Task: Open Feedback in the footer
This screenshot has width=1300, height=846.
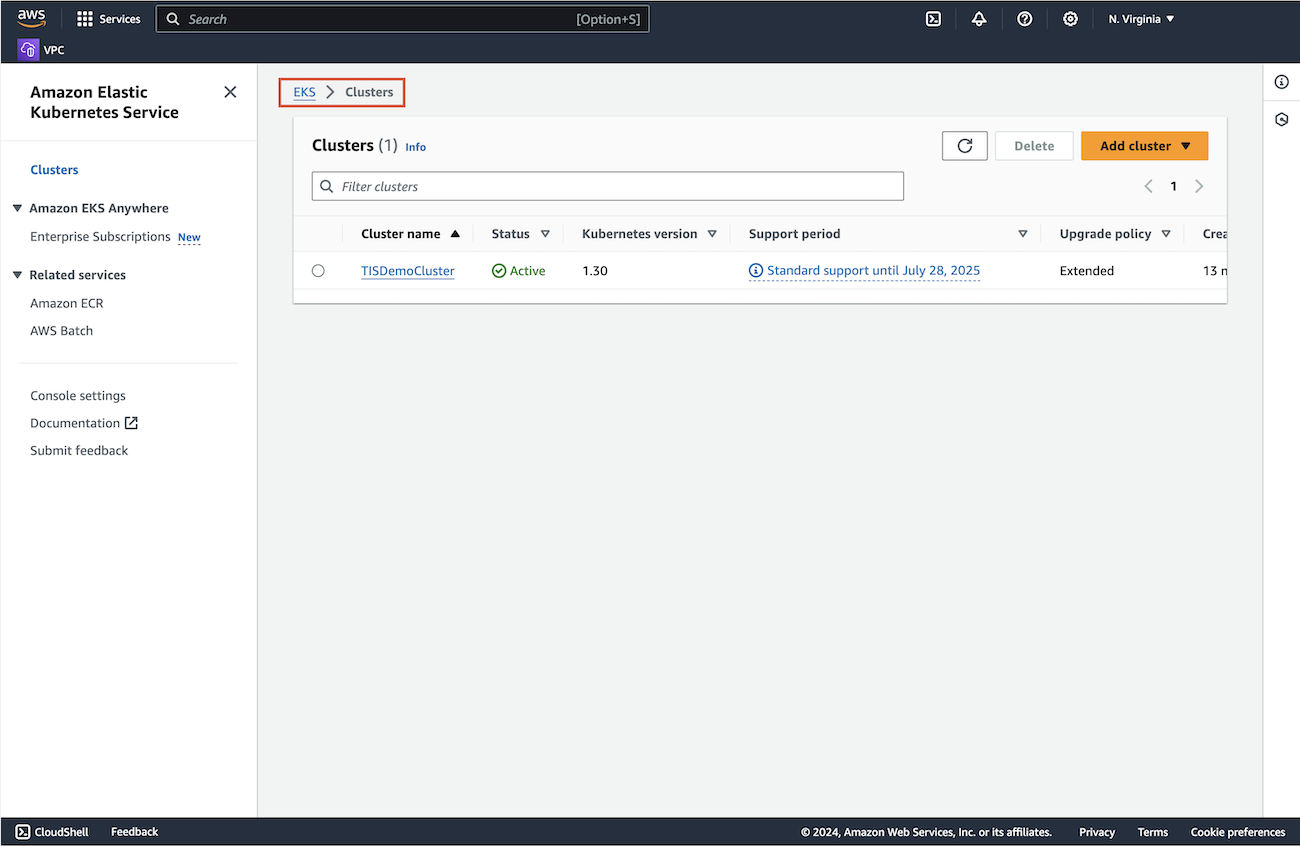Action: click(x=135, y=832)
